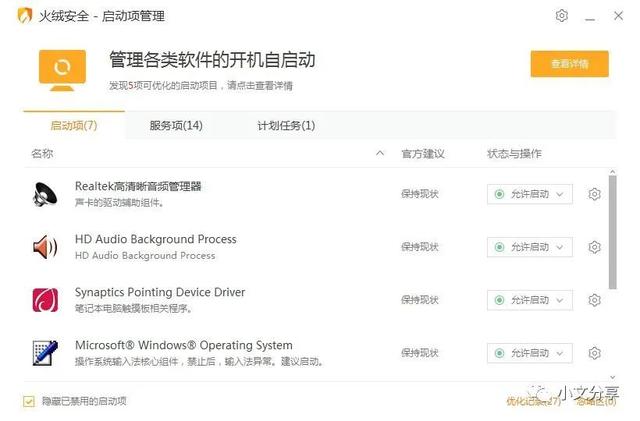Viewport: 640px width, 421px height.
Task: Open 允许启动 dropdown for HD Audio Background Process
Action: (x=529, y=247)
